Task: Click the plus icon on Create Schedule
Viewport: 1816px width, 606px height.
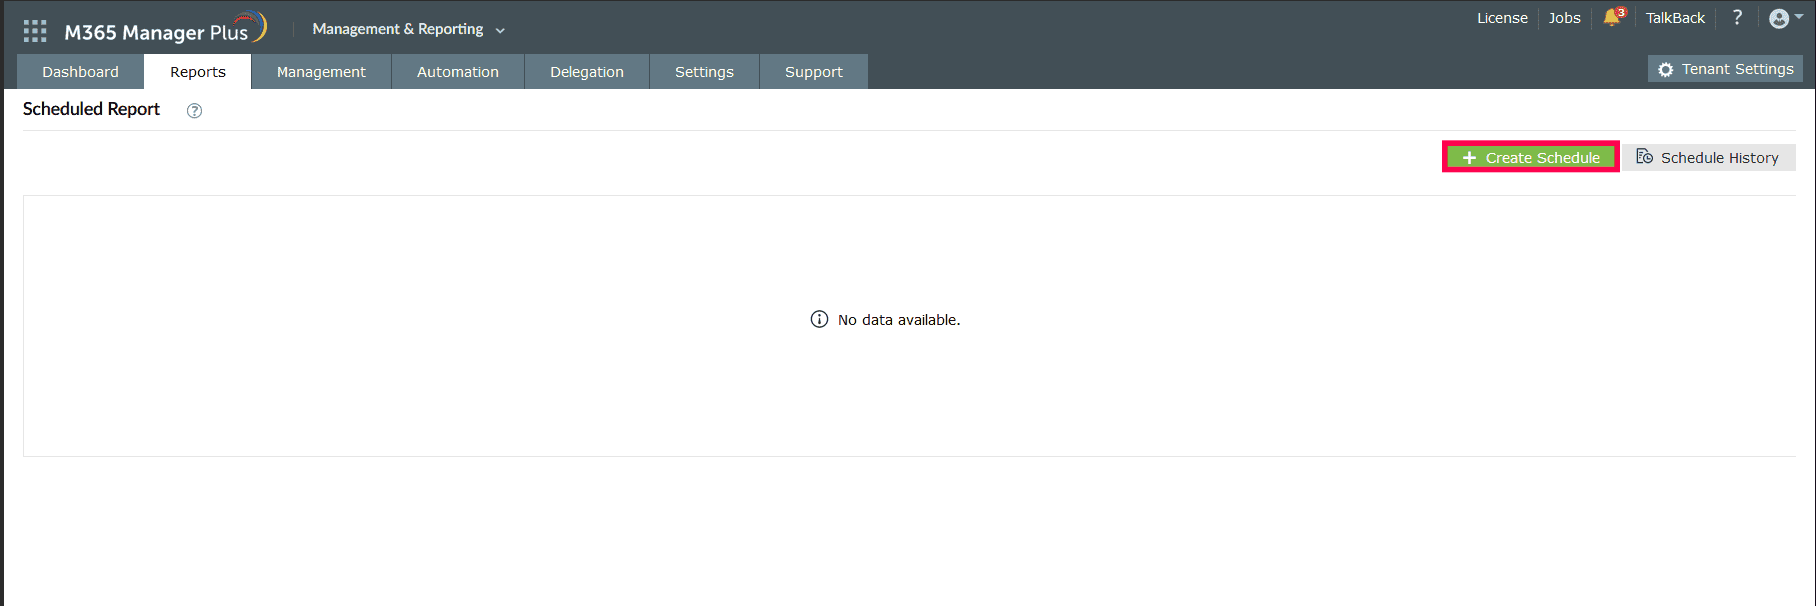Action: click(x=1469, y=158)
